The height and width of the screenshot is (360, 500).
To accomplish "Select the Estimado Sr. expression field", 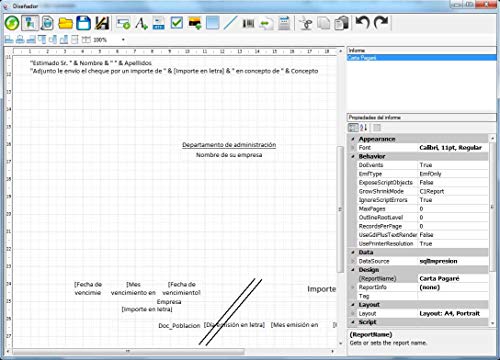I will [x=91, y=63].
